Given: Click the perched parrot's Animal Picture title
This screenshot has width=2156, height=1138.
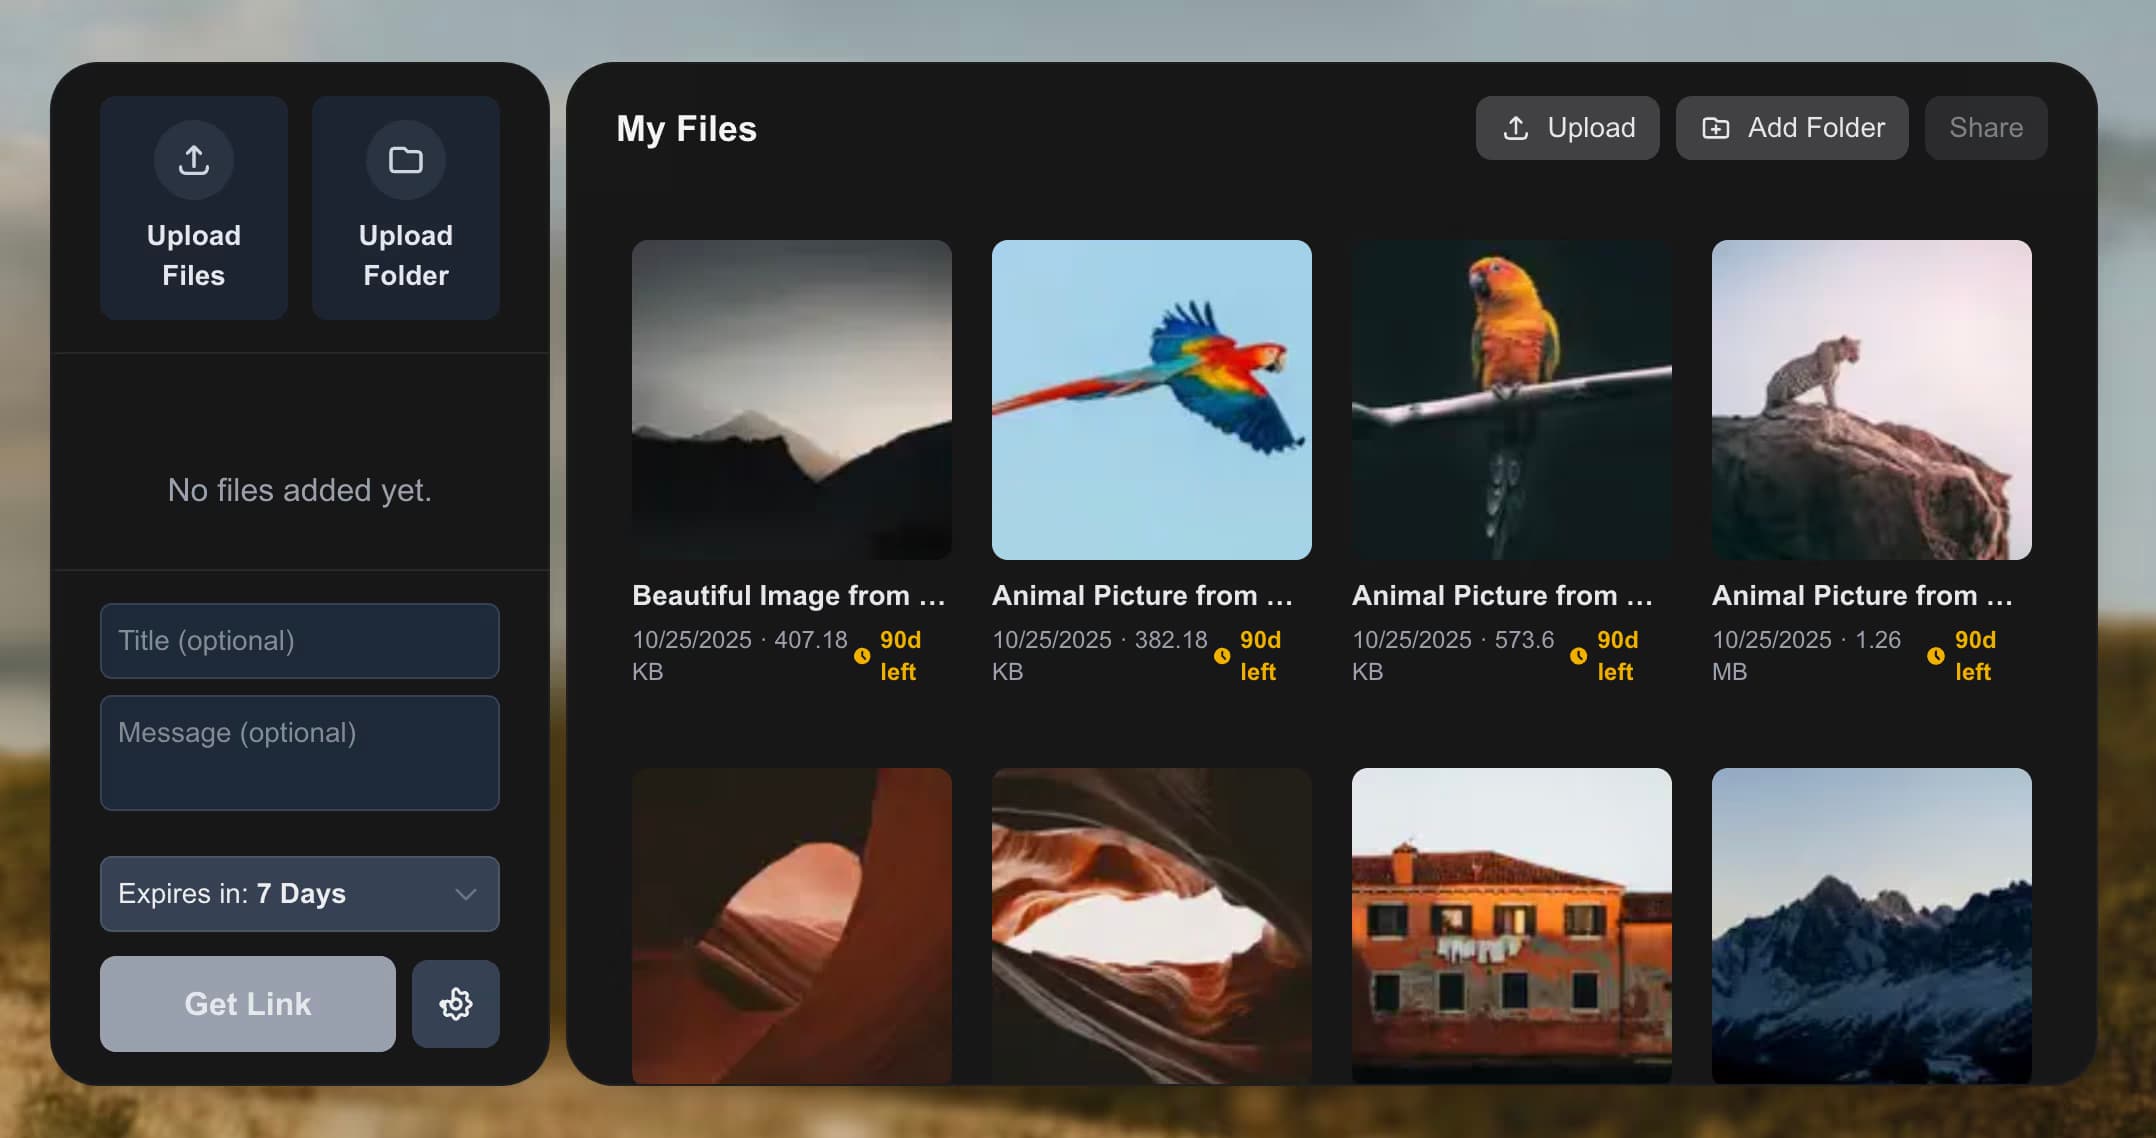Looking at the screenshot, I should click(x=1503, y=595).
